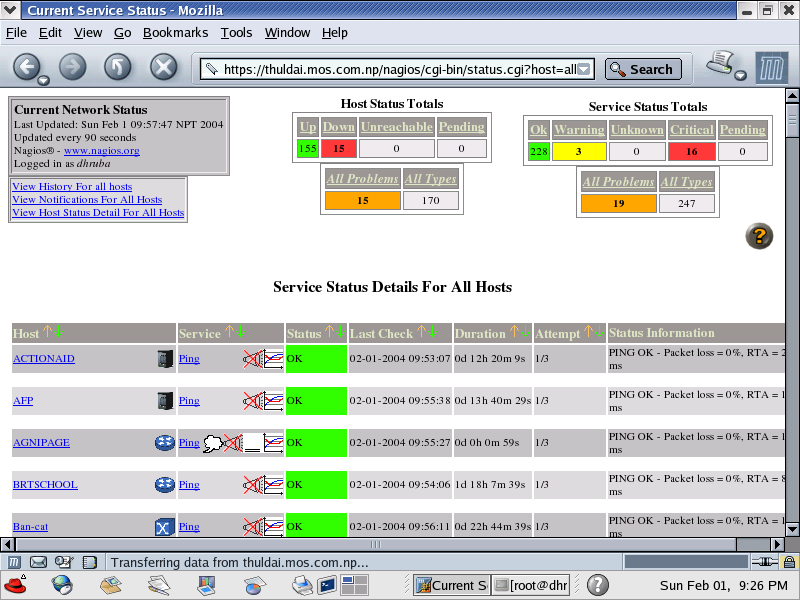
Task: Sort Service column ascending with up arrow
Action: pyautogui.click(x=229, y=332)
